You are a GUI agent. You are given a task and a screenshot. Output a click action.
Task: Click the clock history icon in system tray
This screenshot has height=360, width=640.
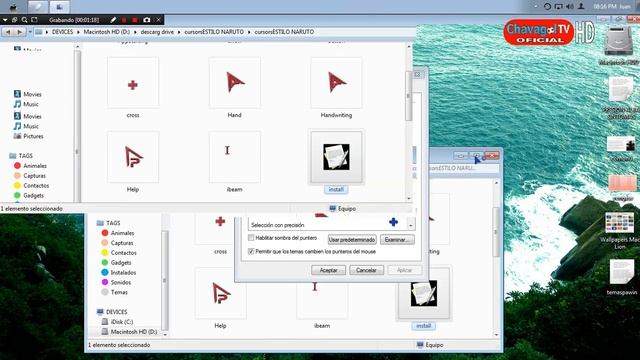click(x=547, y=7)
